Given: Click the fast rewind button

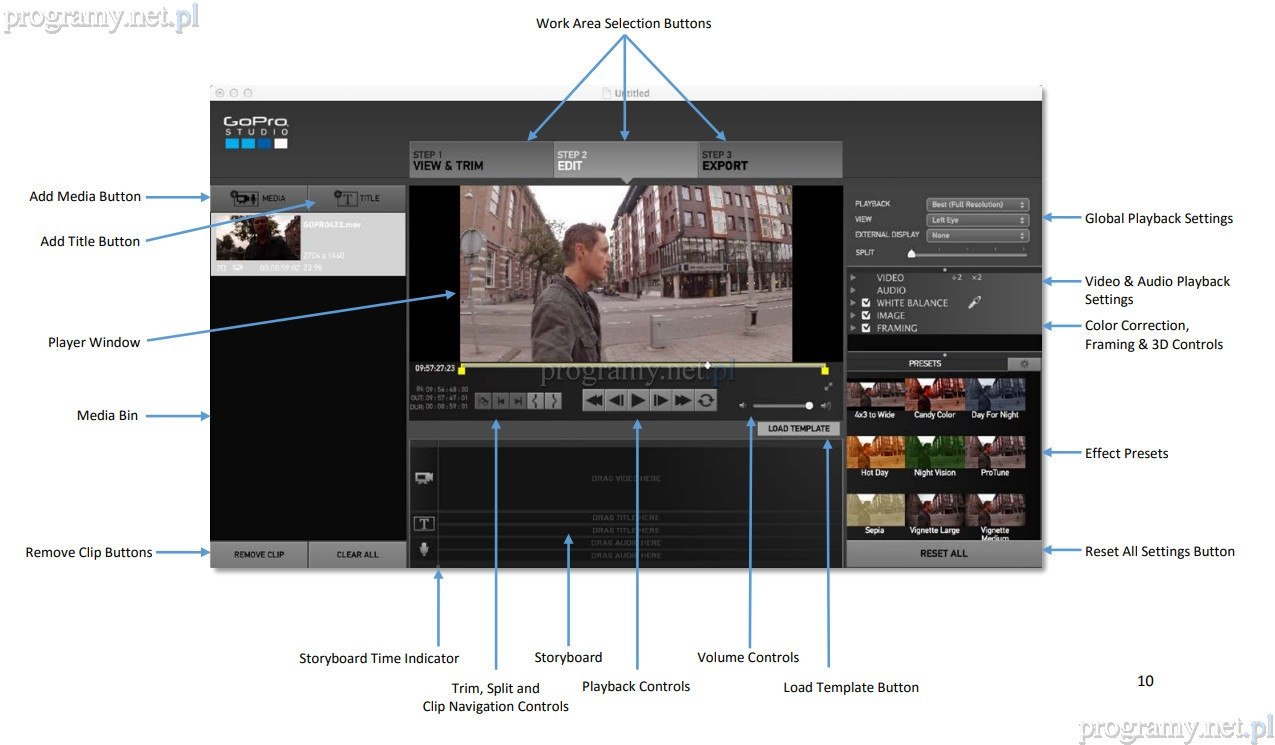Looking at the screenshot, I should [x=594, y=400].
